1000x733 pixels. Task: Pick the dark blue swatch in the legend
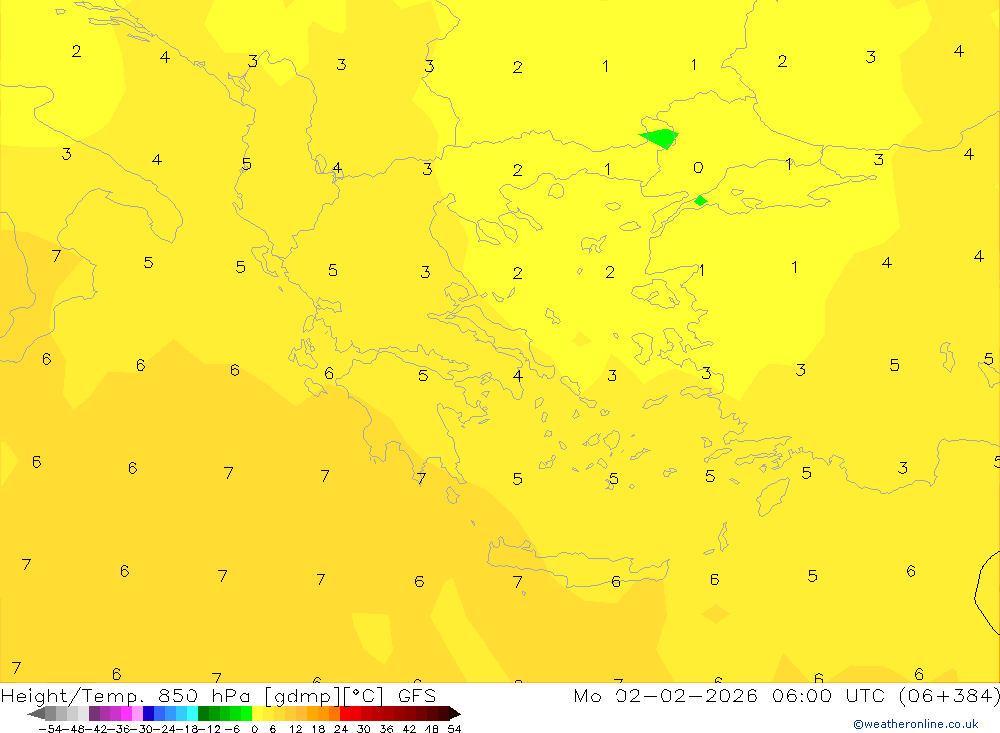click(x=148, y=714)
